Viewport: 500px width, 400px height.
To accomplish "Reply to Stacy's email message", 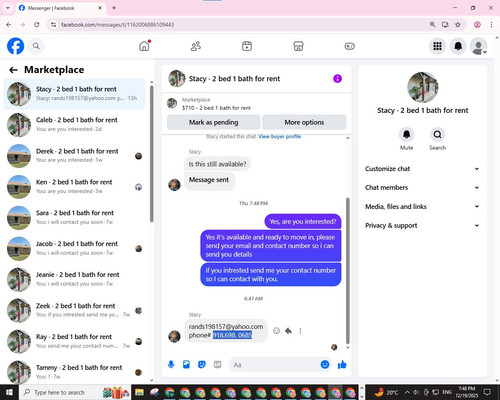I will (289, 331).
